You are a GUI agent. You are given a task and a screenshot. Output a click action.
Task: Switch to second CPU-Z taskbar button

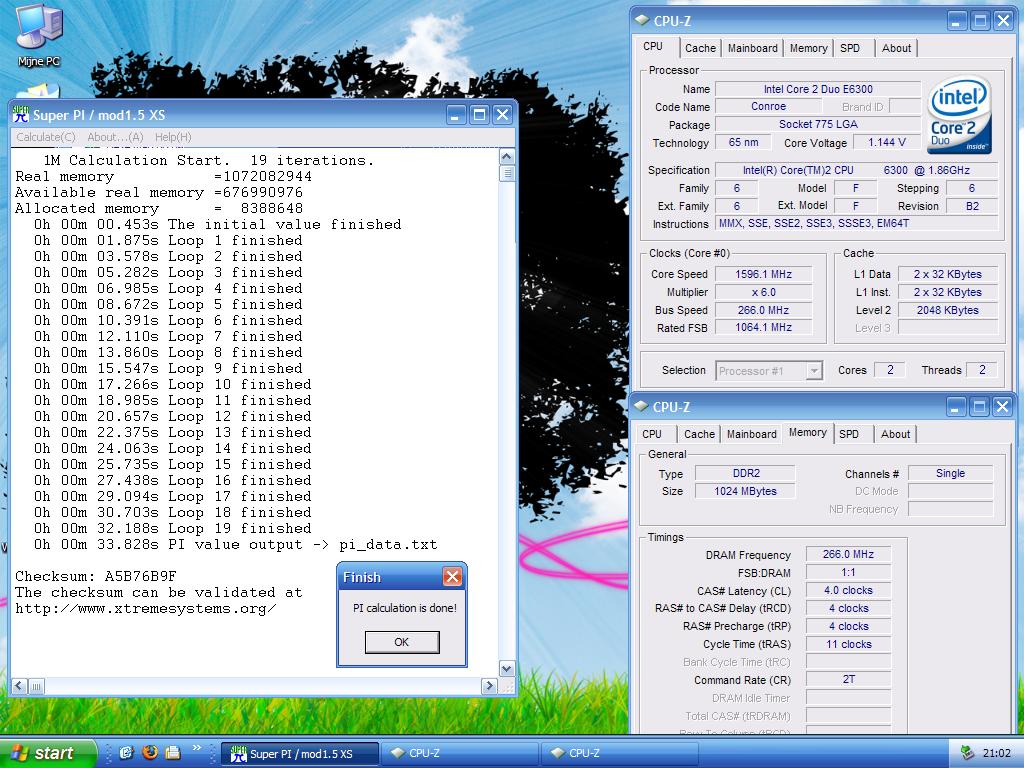pos(619,754)
